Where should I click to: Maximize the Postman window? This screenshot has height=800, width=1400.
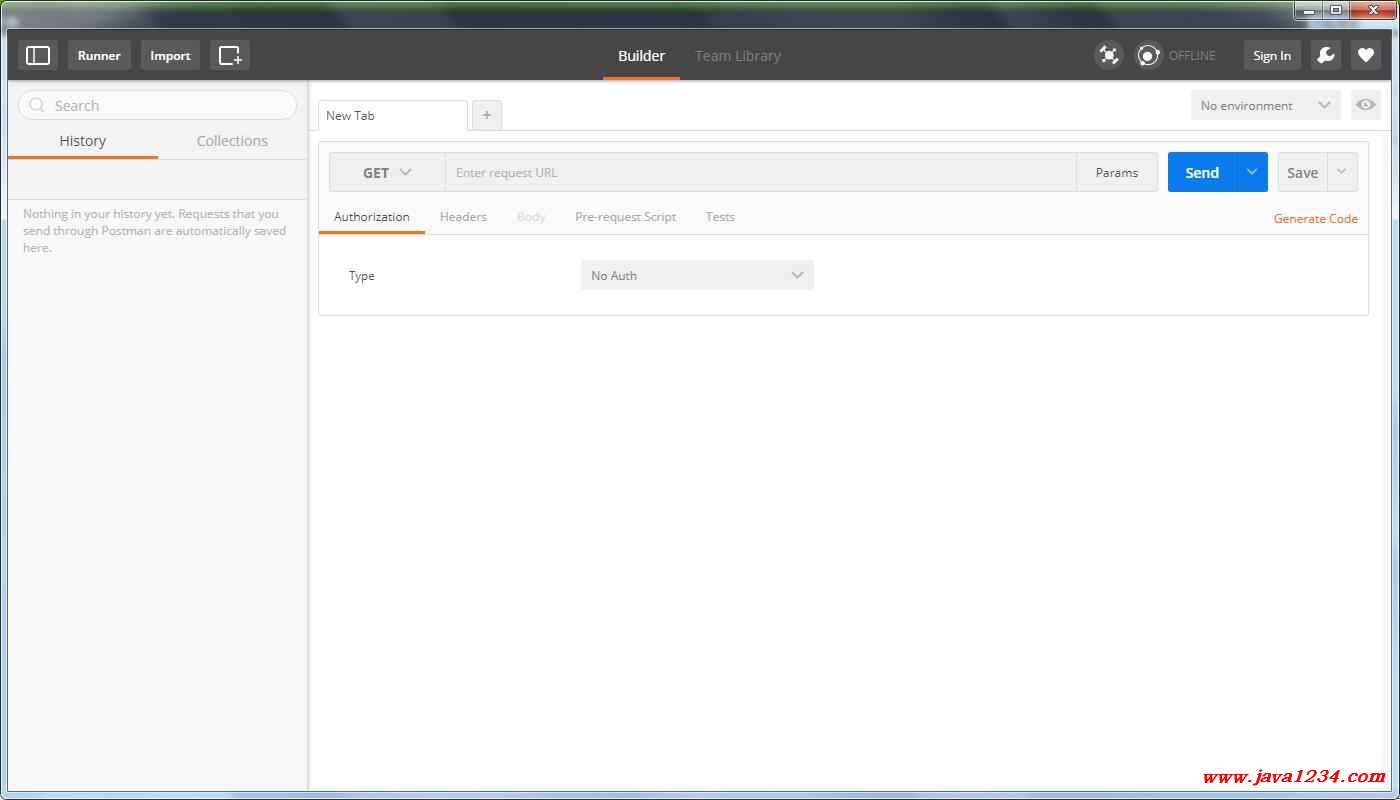(x=1335, y=9)
